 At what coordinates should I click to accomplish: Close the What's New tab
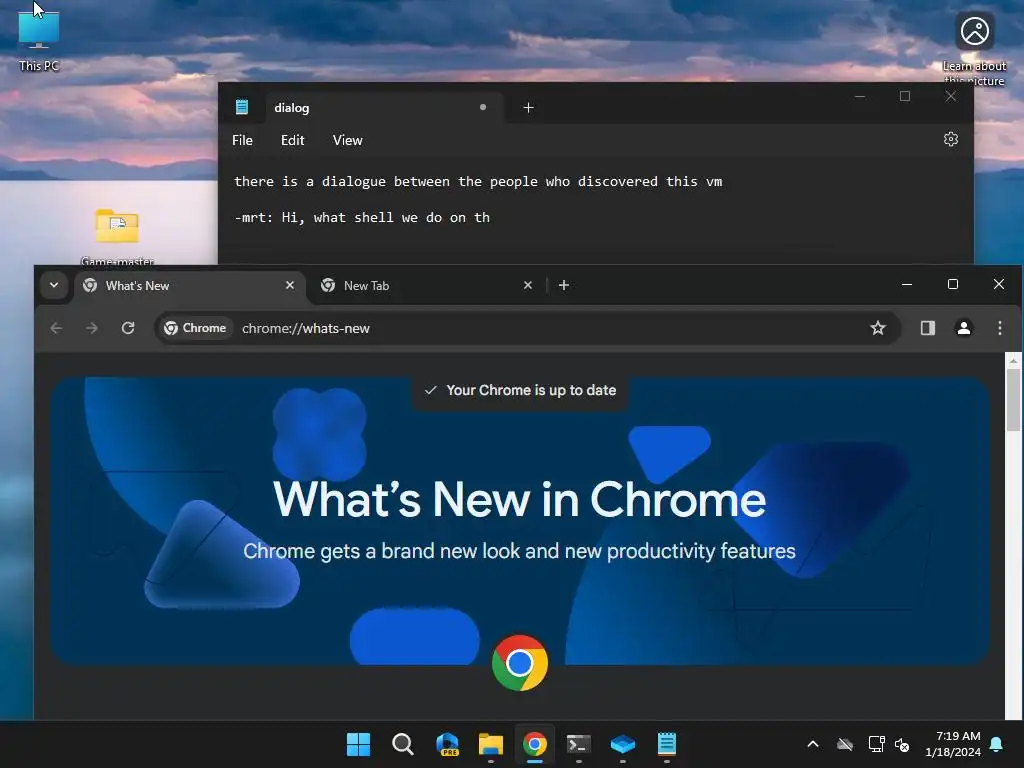click(x=290, y=285)
